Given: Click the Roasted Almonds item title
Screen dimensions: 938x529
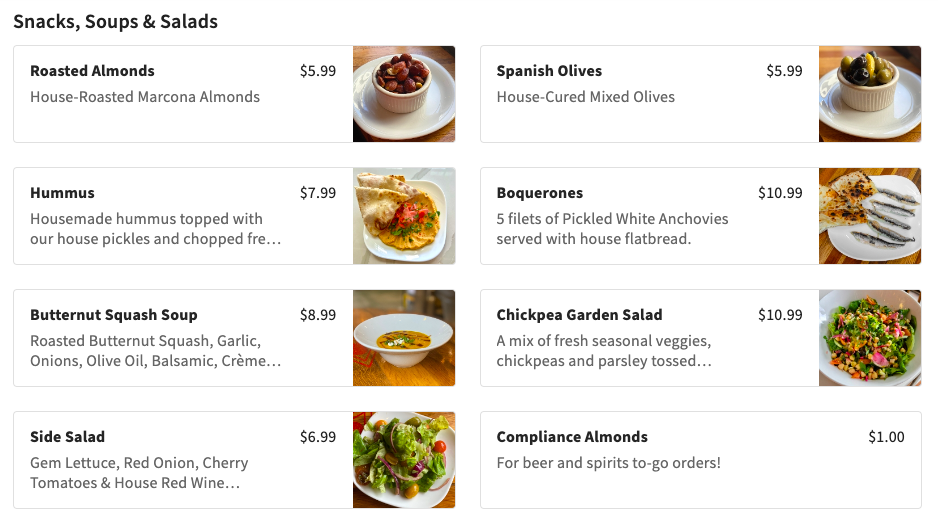Looking at the screenshot, I should point(92,71).
